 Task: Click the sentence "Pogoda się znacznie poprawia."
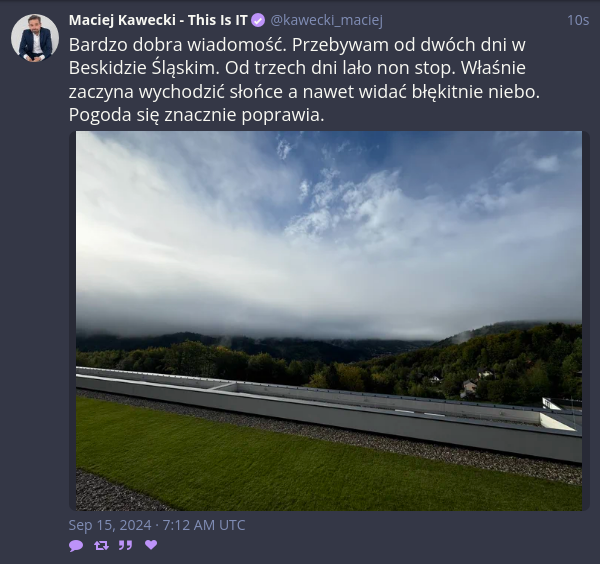tap(196, 115)
